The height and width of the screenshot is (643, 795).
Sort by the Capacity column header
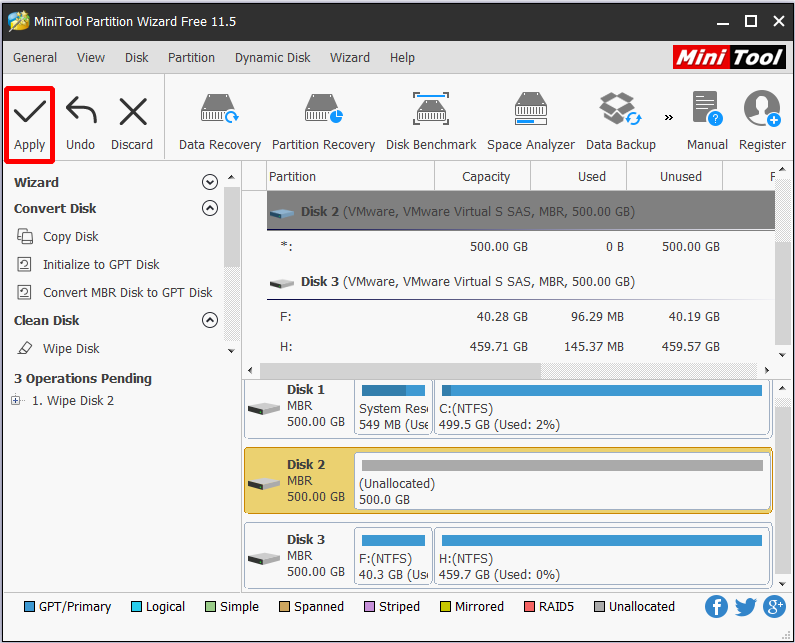(483, 176)
